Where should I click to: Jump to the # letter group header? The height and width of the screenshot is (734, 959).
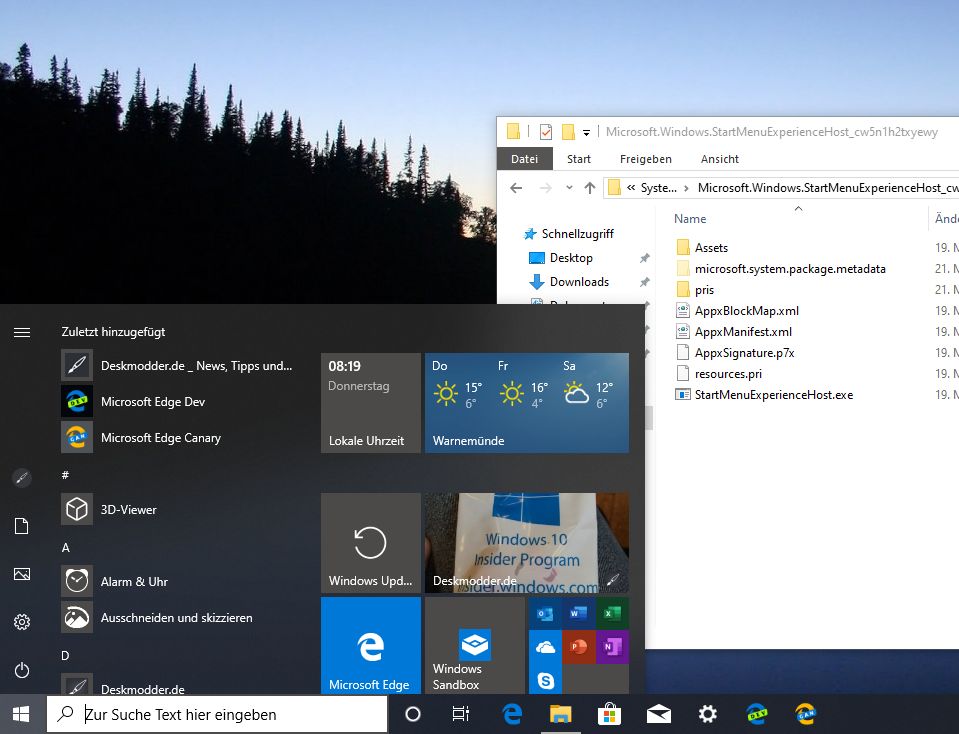65,475
